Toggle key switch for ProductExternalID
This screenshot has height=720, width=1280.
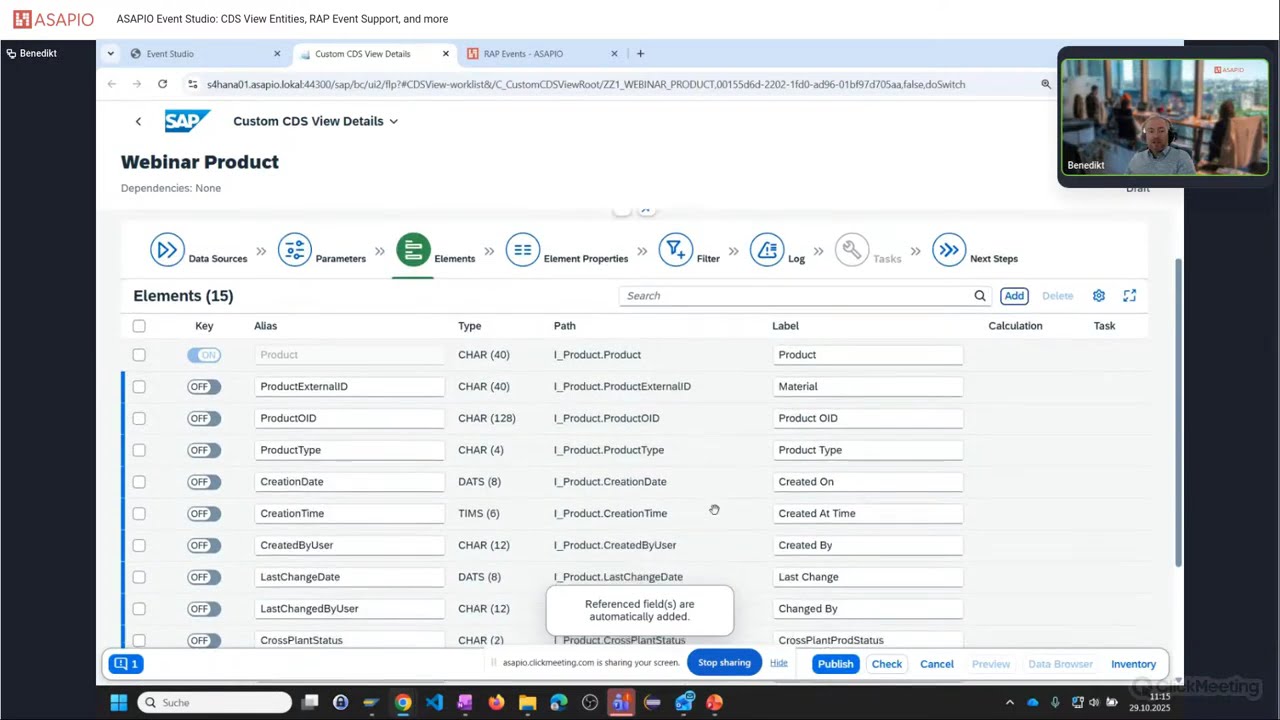[204, 387]
